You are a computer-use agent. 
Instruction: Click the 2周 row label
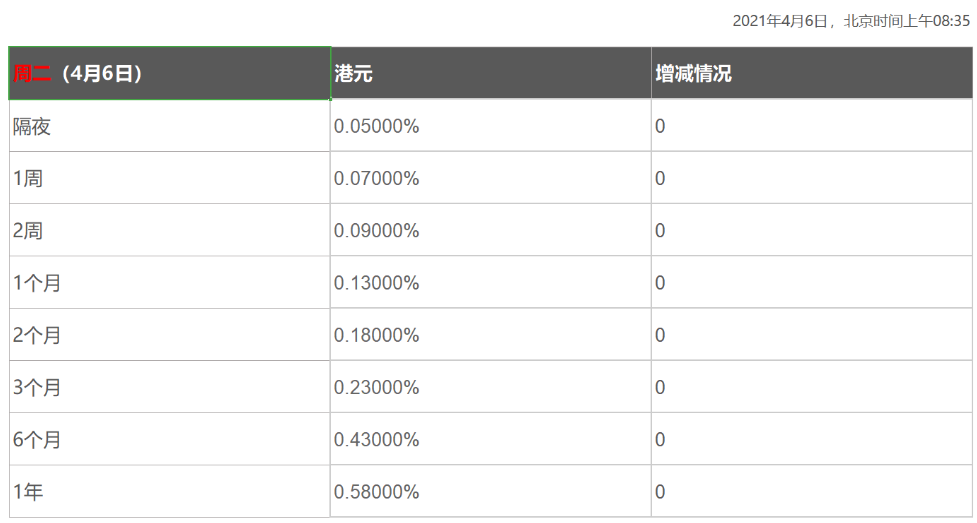pos(28,231)
